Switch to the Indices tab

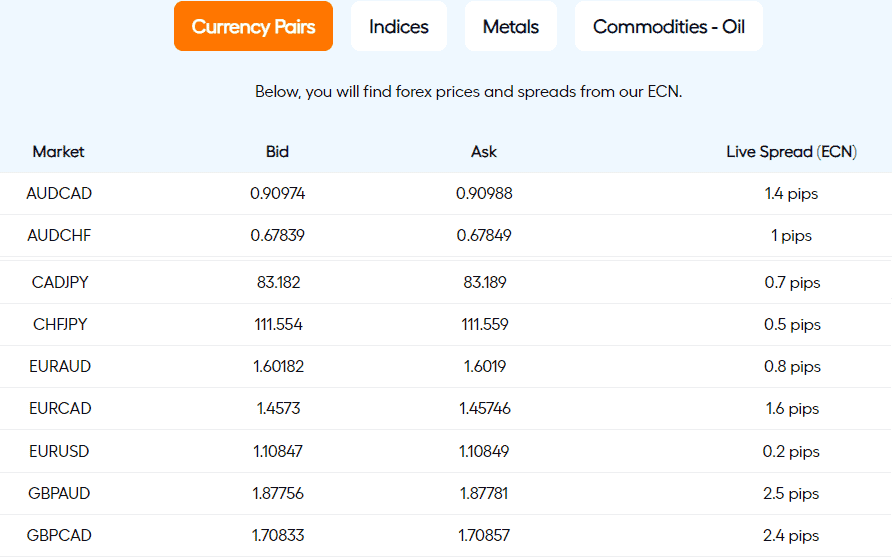pos(399,26)
